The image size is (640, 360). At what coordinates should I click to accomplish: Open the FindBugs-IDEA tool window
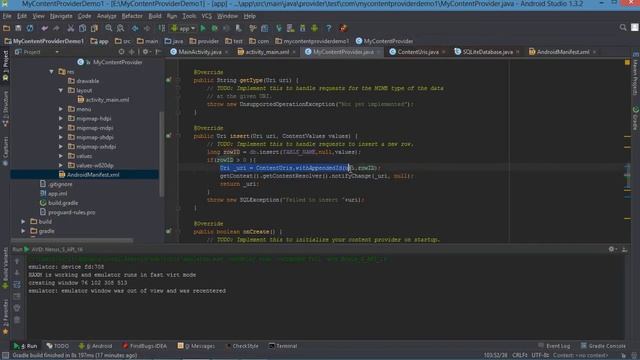click(144, 346)
